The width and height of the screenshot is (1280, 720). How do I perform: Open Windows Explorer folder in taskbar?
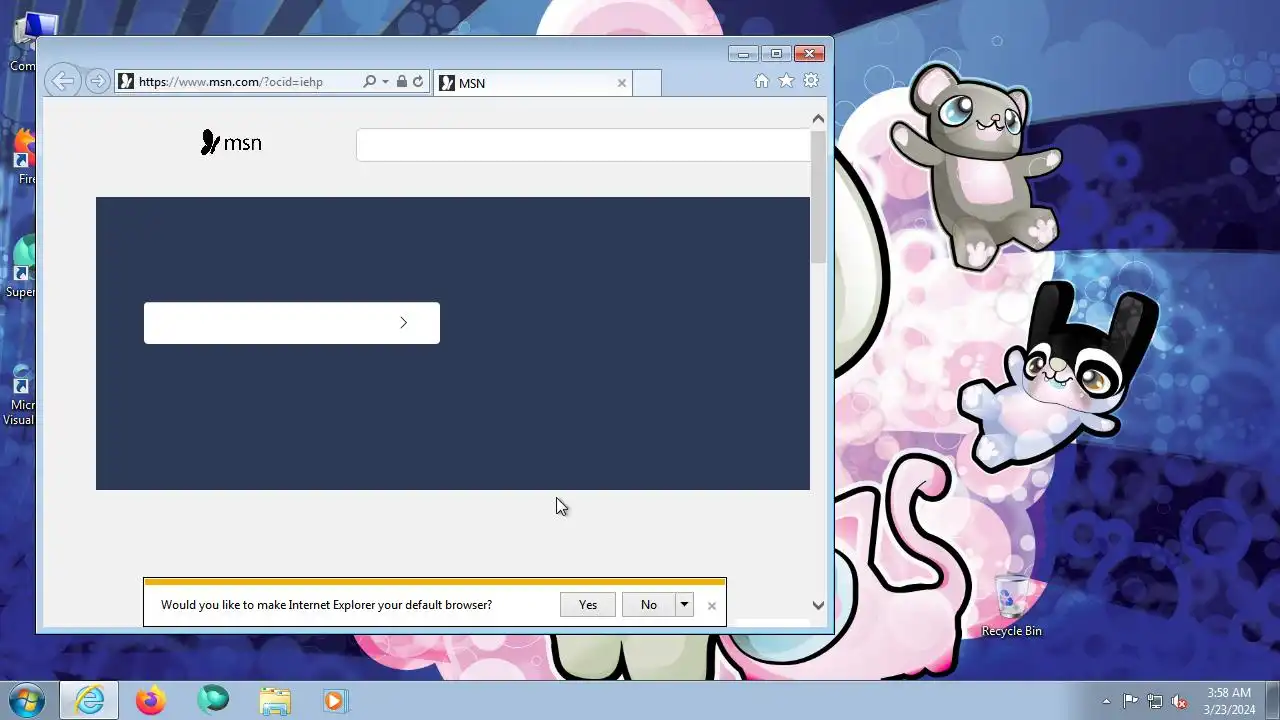(275, 700)
